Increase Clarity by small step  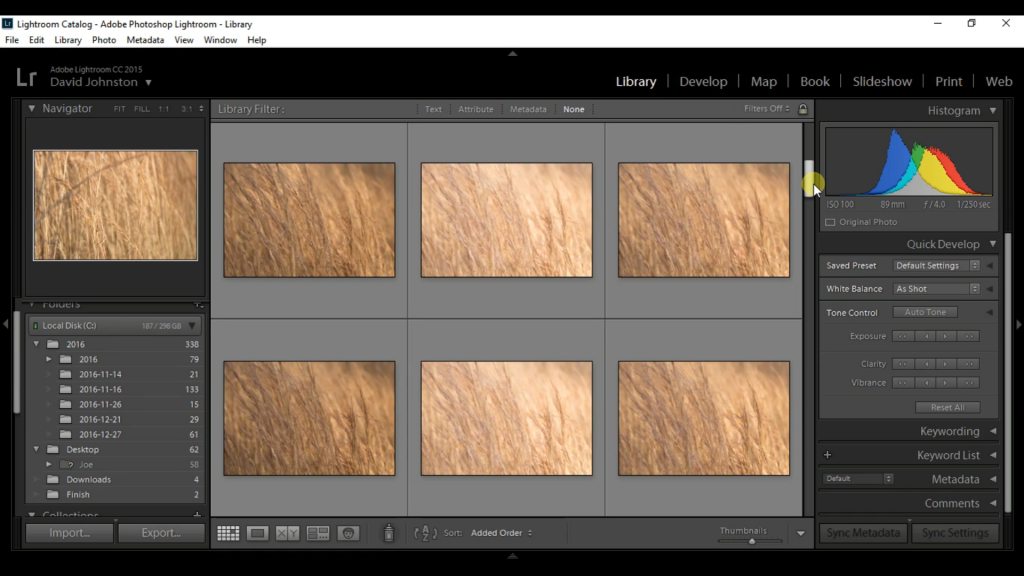point(946,364)
